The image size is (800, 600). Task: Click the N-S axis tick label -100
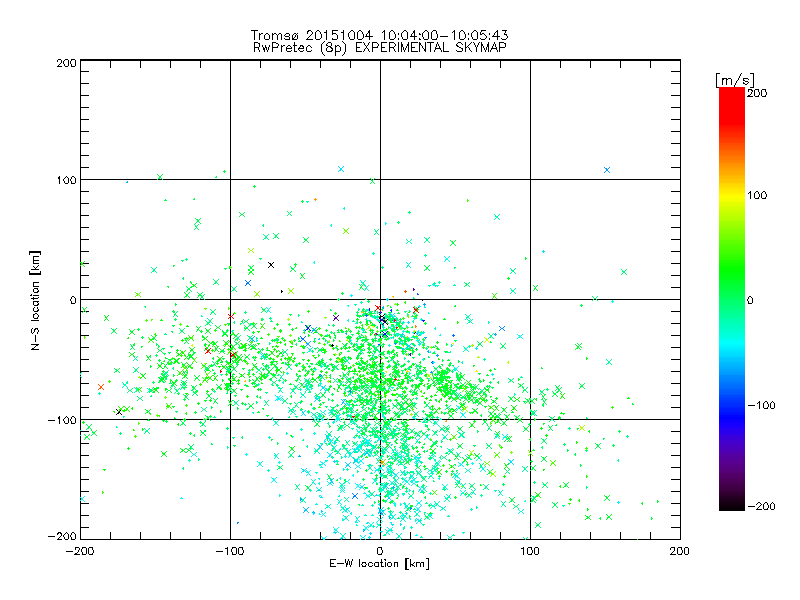[x=62, y=420]
